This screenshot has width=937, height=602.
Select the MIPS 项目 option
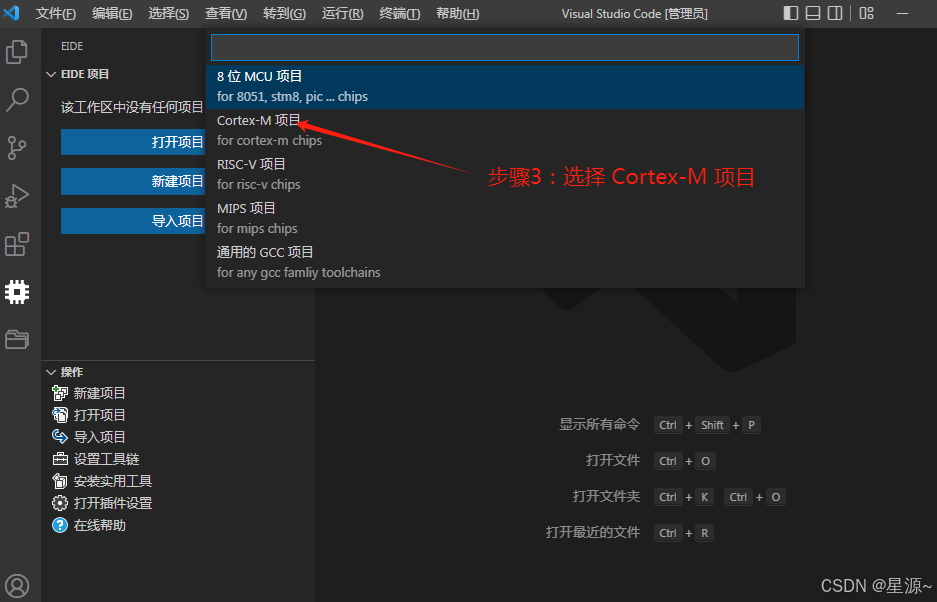pyautogui.click(x=504, y=218)
